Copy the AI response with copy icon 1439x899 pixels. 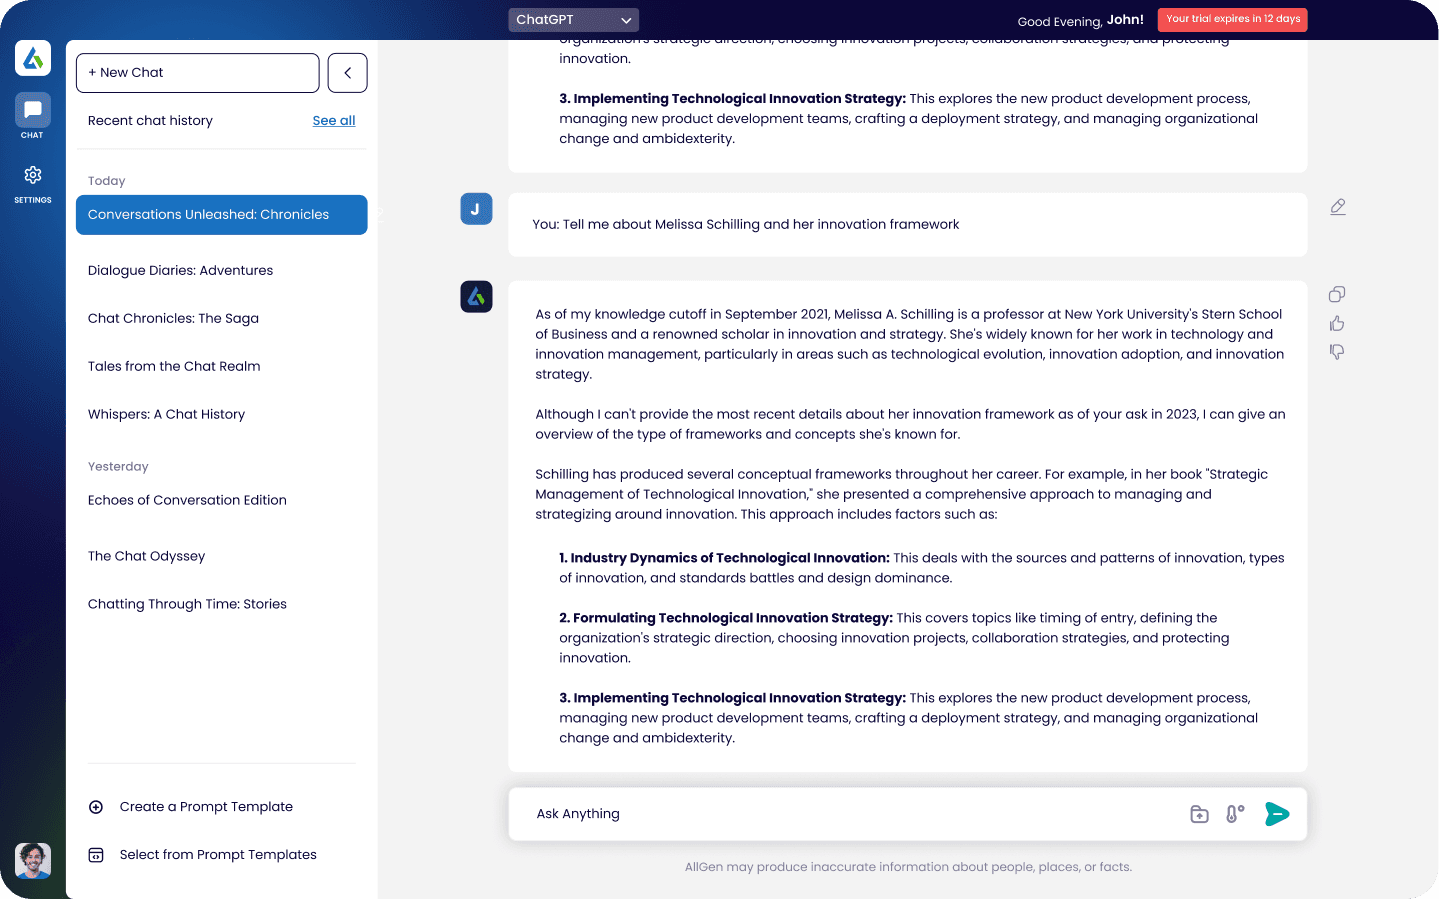point(1337,294)
